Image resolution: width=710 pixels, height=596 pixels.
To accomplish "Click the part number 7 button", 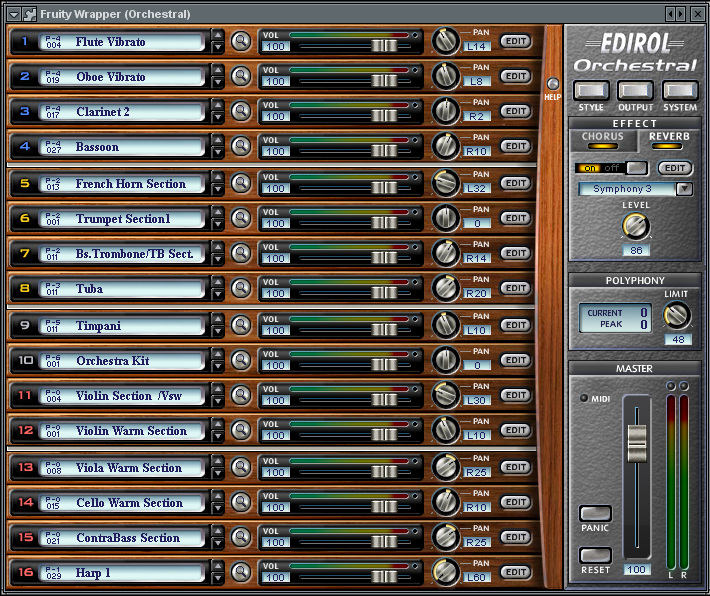I will tap(24, 253).
